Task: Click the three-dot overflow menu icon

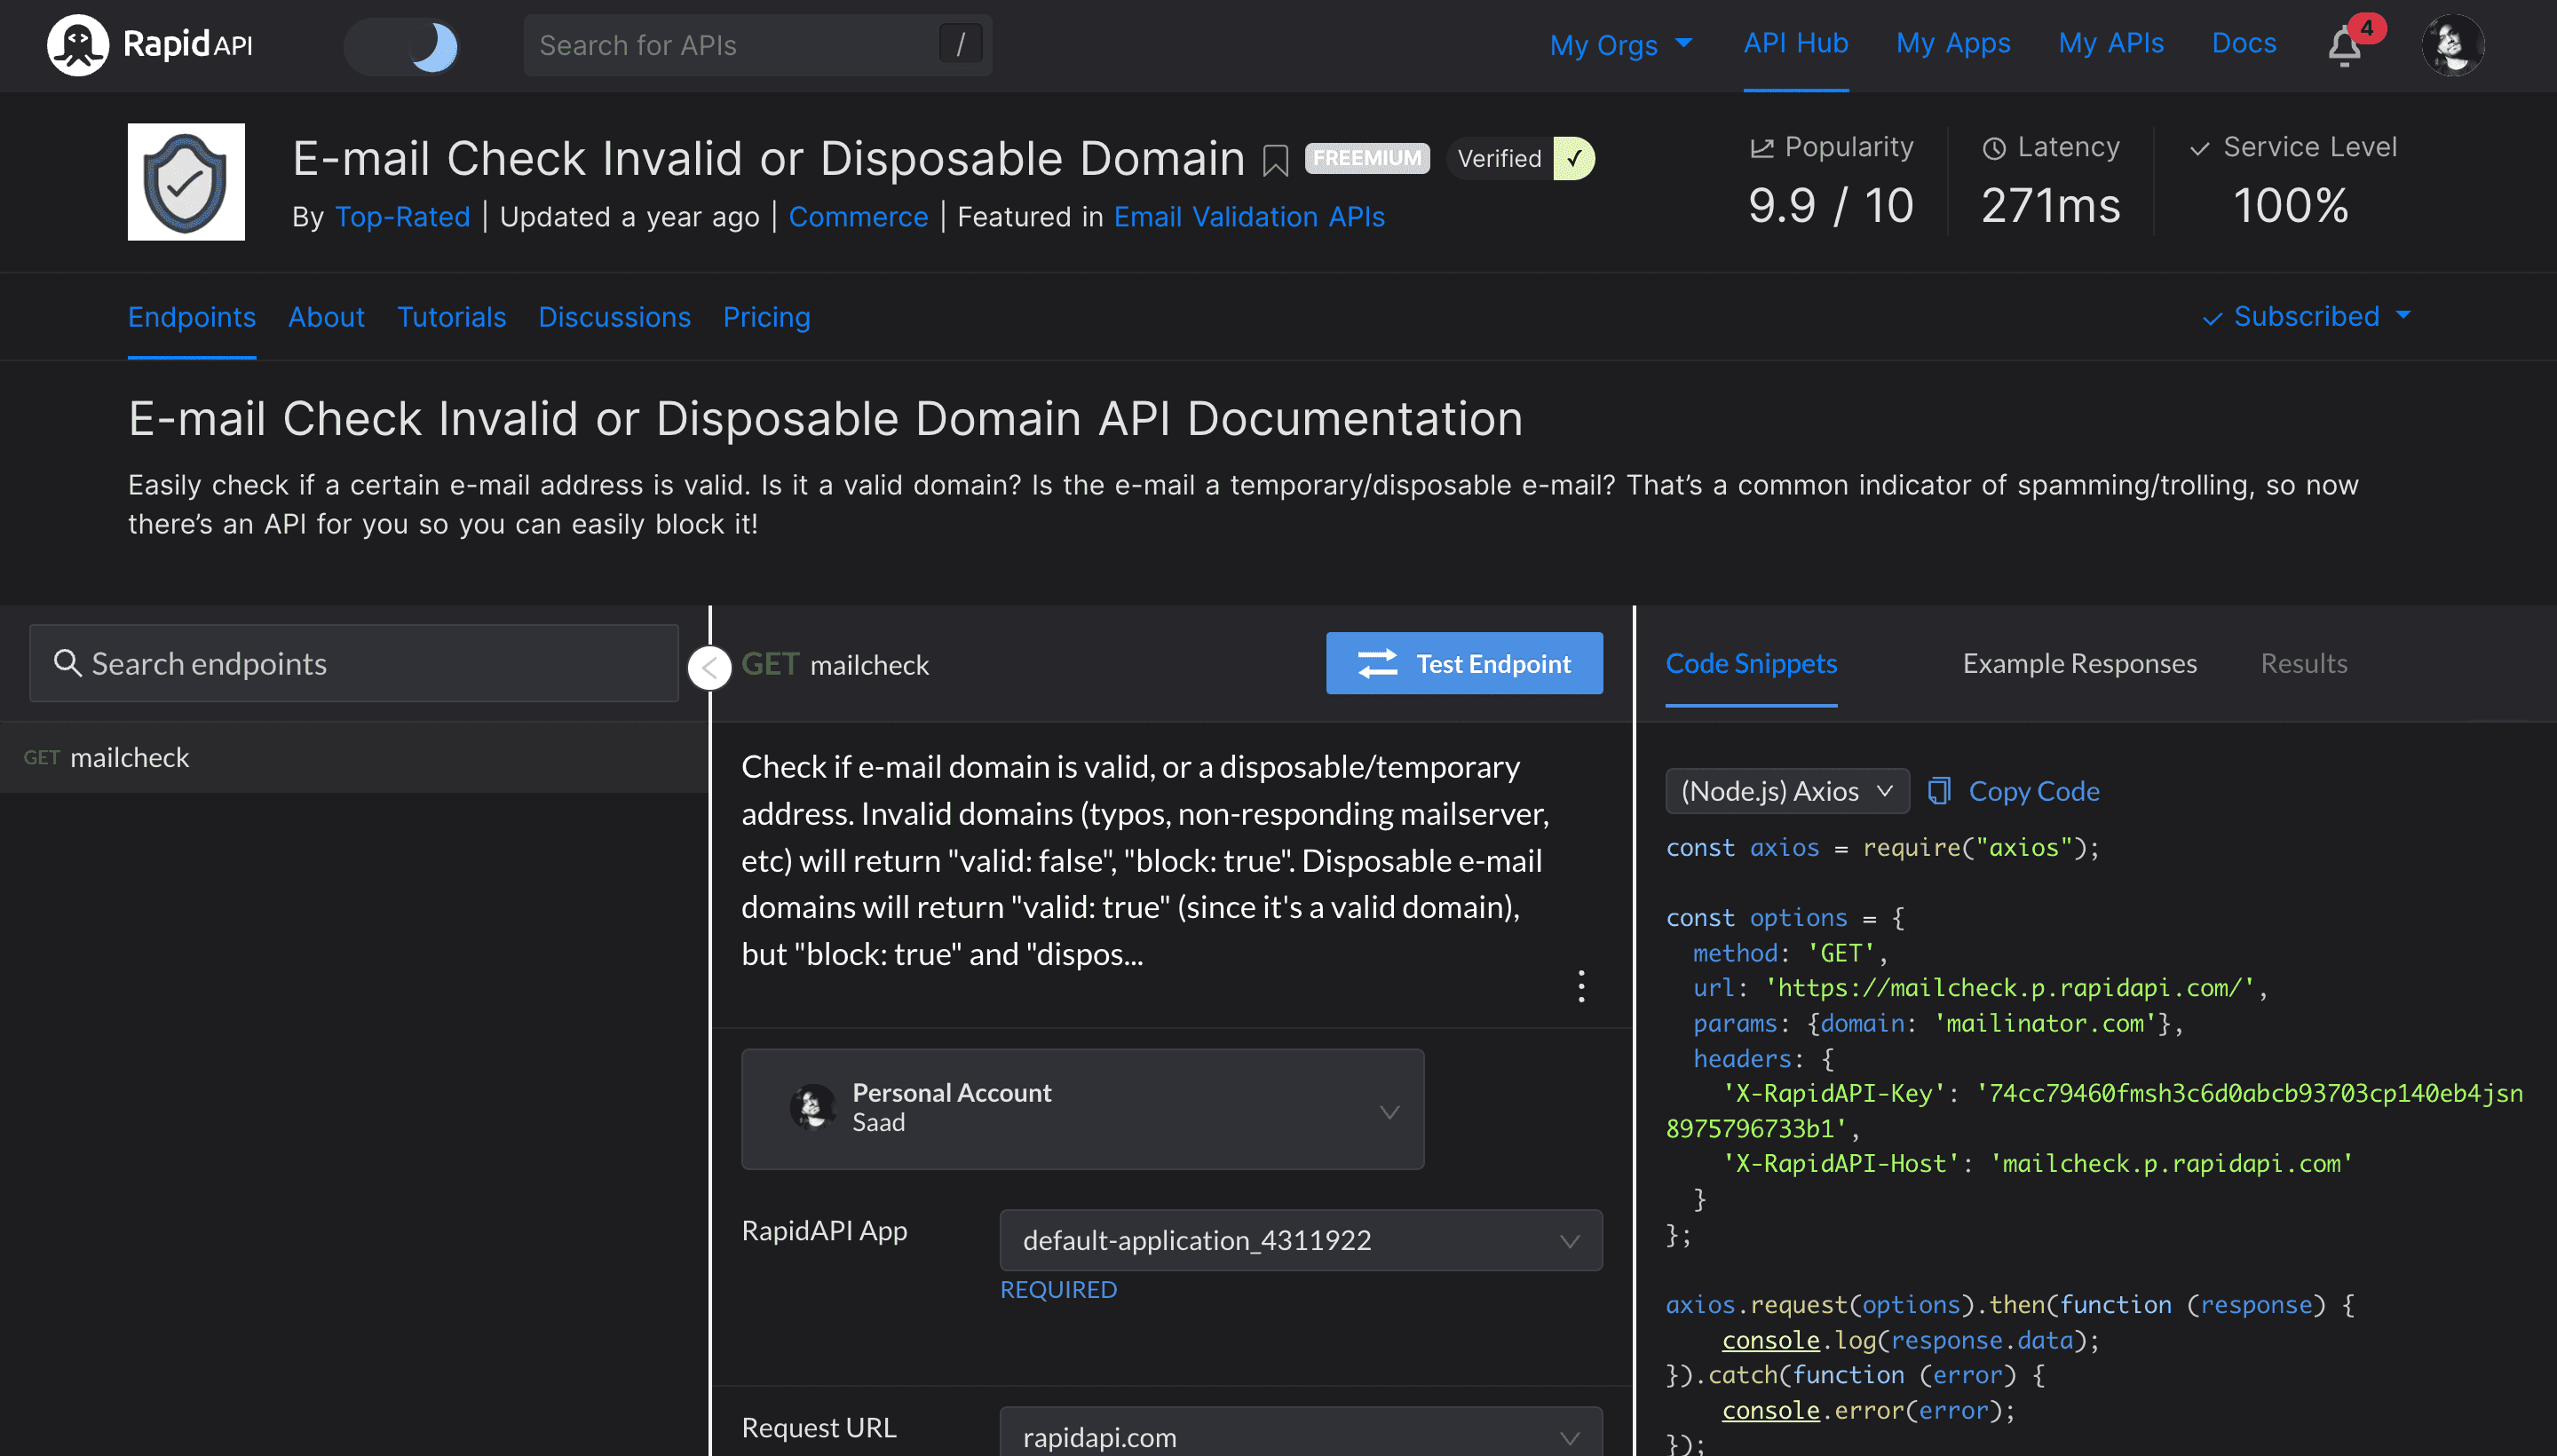Action: click(x=1582, y=987)
